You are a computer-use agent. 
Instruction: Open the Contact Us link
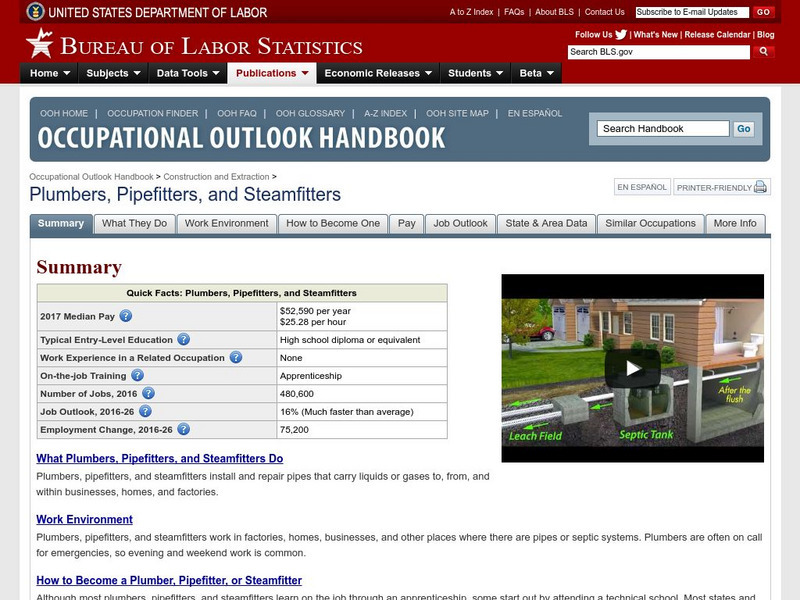(605, 12)
